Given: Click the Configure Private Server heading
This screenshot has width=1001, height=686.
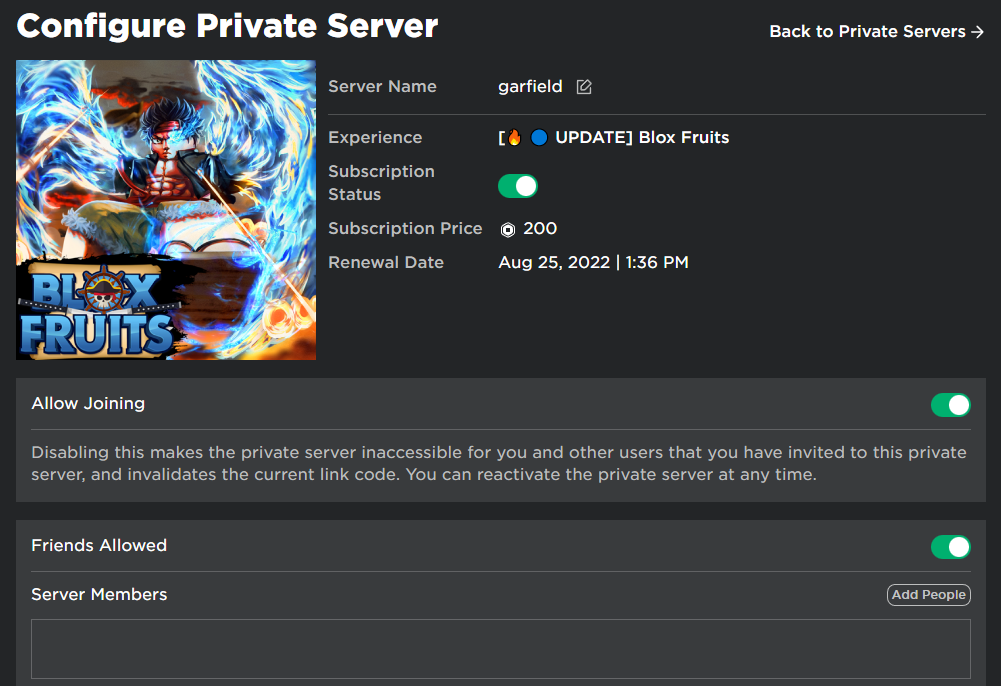Looking at the screenshot, I should point(227,26).
